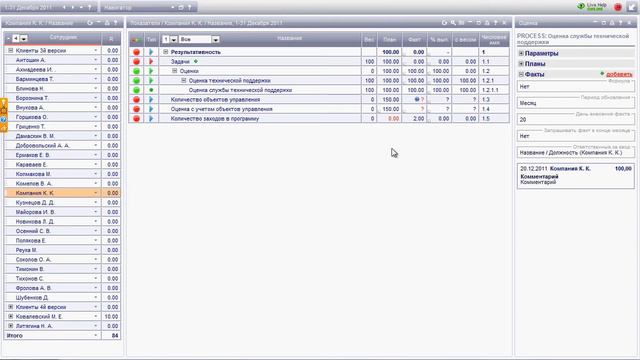Click the red trend arrow of the Задачи row
Screen dimensions: 640x360
pos(151,62)
